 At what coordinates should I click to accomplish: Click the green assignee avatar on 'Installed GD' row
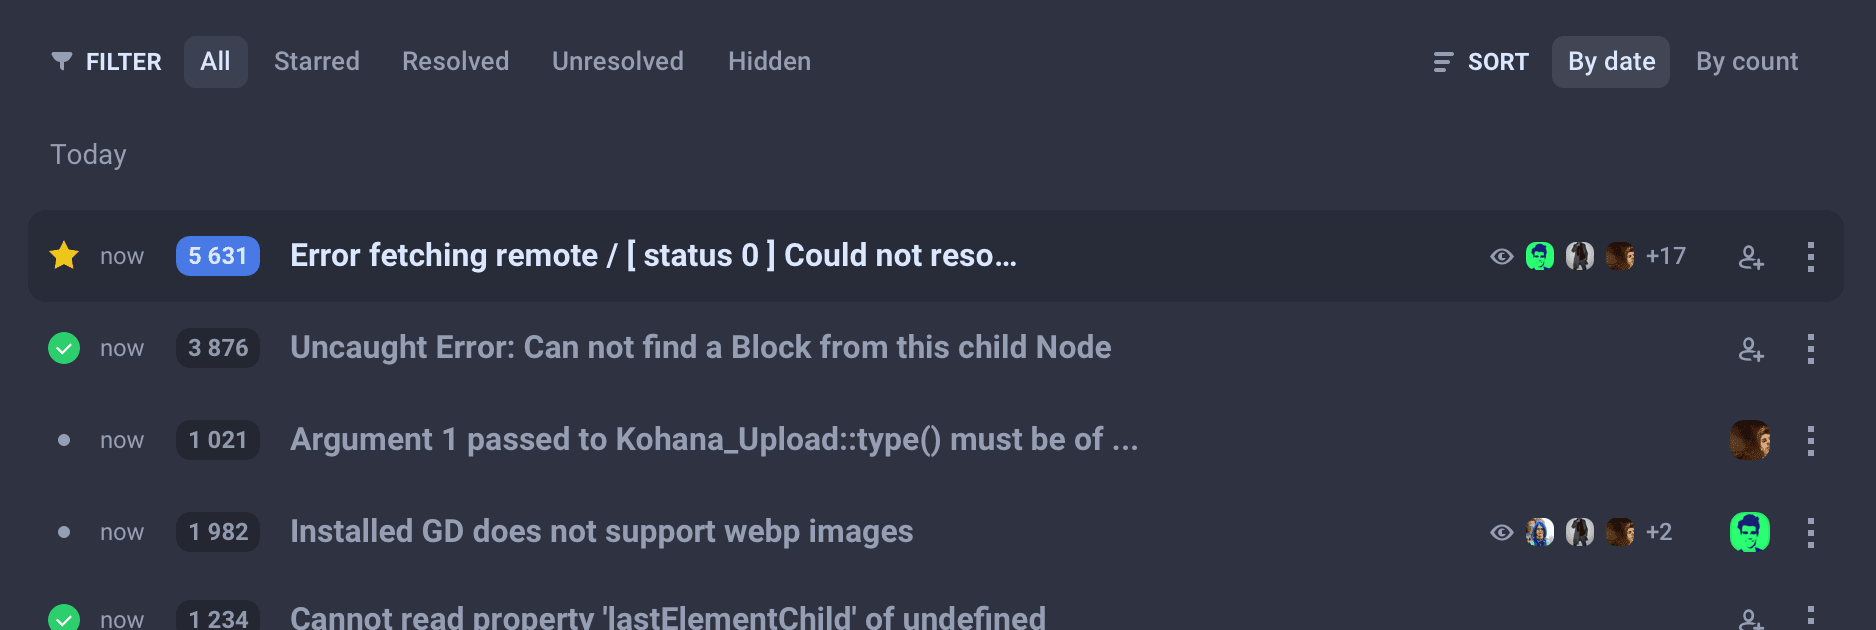1749,532
